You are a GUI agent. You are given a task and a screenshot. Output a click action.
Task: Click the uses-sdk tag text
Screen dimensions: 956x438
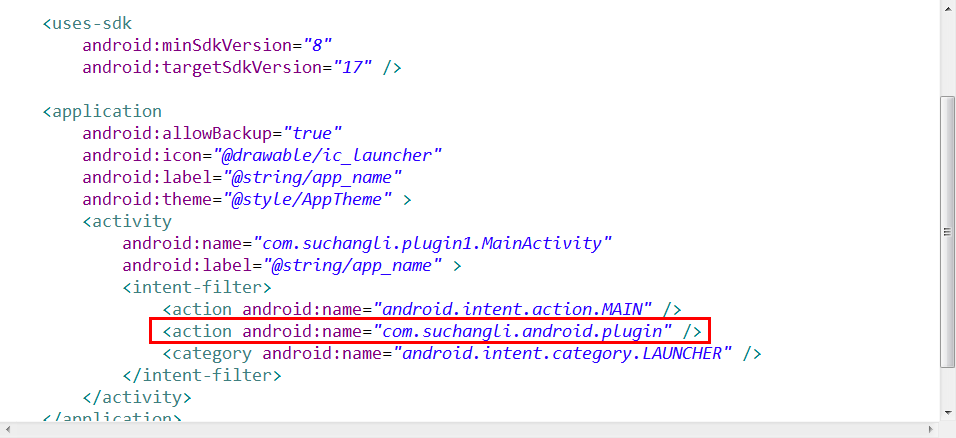click(x=87, y=24)
